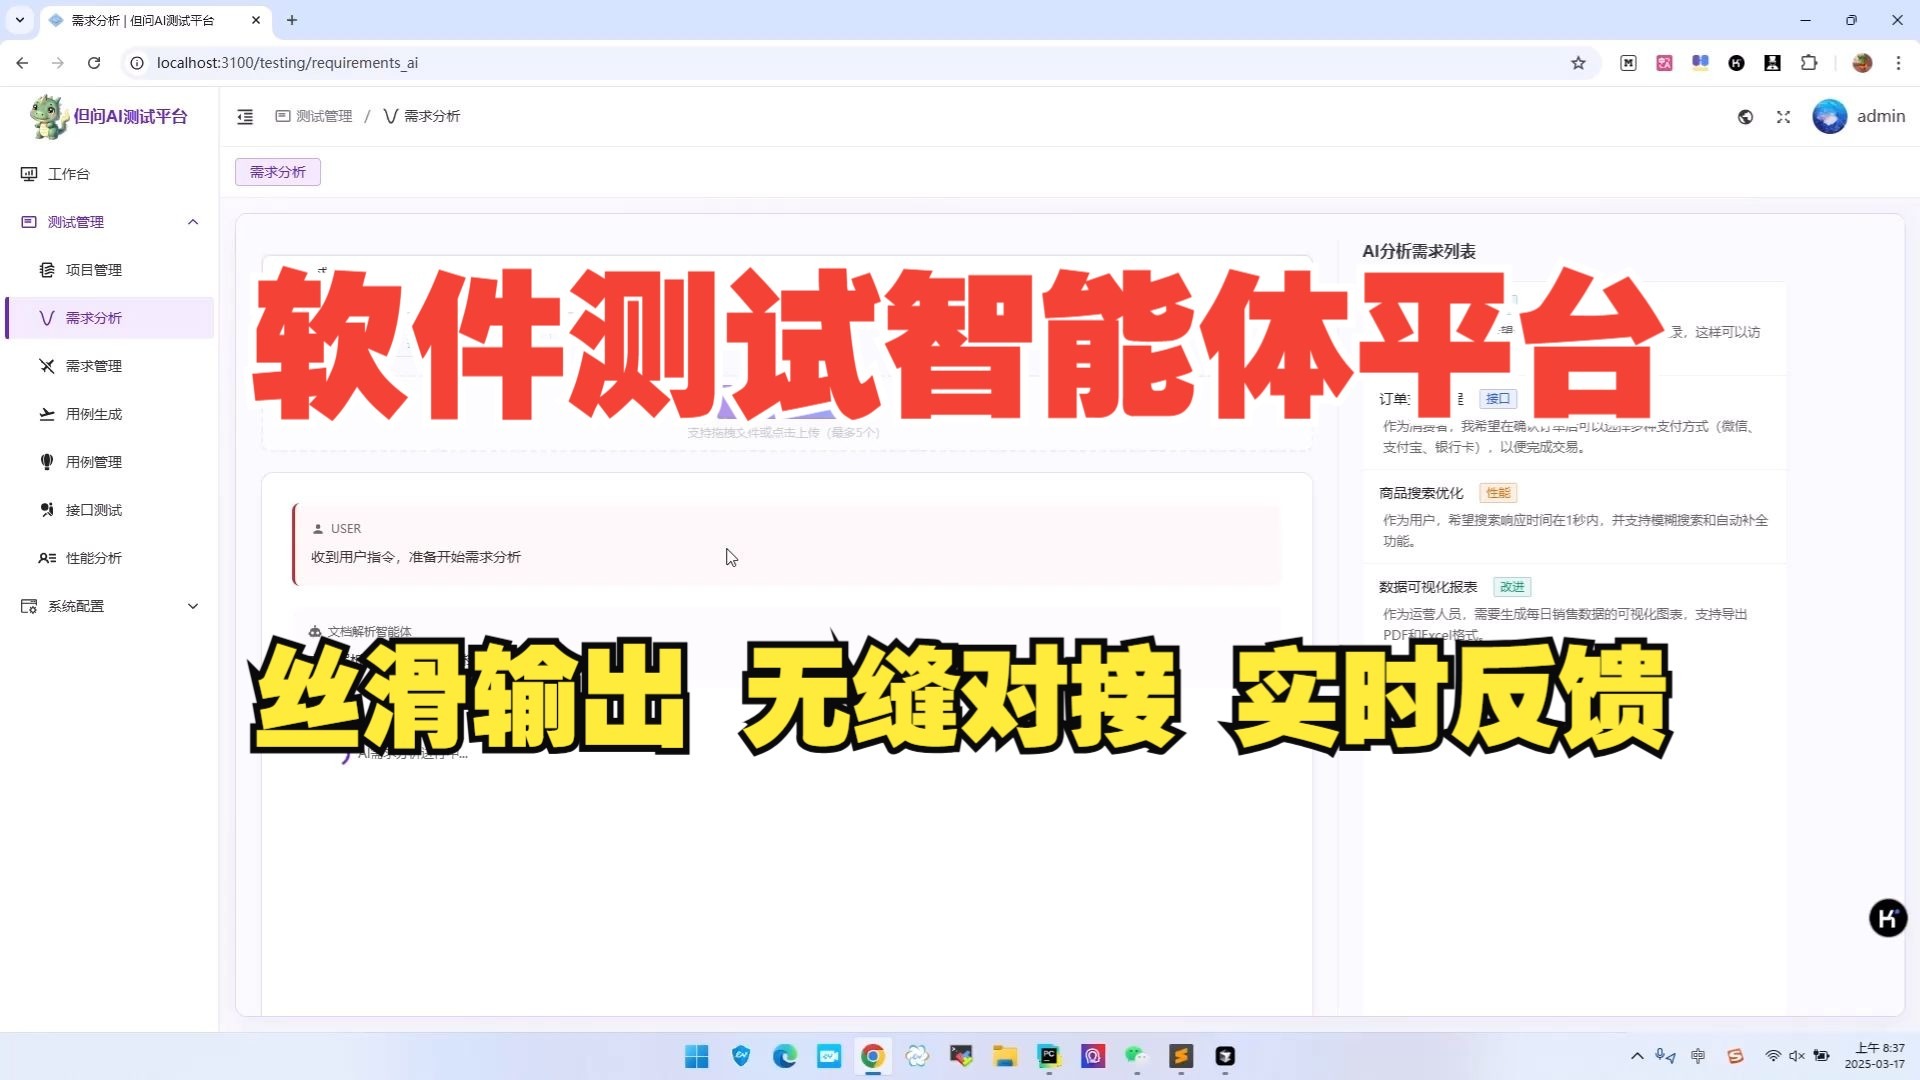Image resolution: width=1920 pixels, height=1080 pixels.
Task: Highlight the 需求管理 sidebar entry
Action: click(x=94, y=365)
